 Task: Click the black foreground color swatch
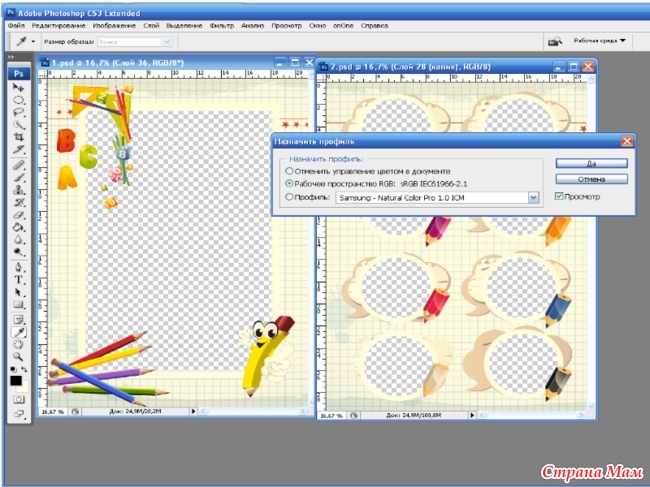(16, 380)
